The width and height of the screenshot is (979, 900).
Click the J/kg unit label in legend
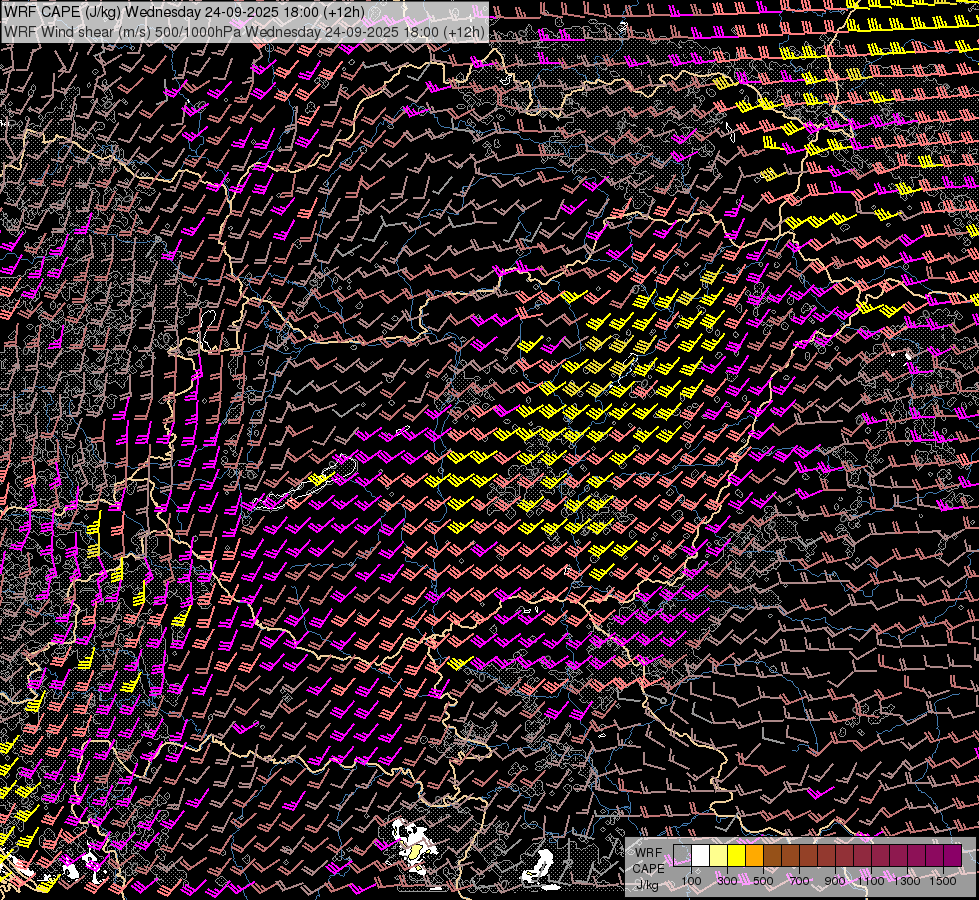click(x=648, y=884)
